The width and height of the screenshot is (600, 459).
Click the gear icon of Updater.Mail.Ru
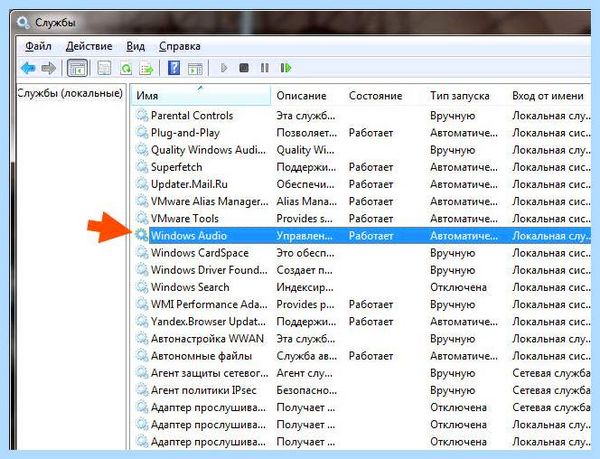pos(142,184)
